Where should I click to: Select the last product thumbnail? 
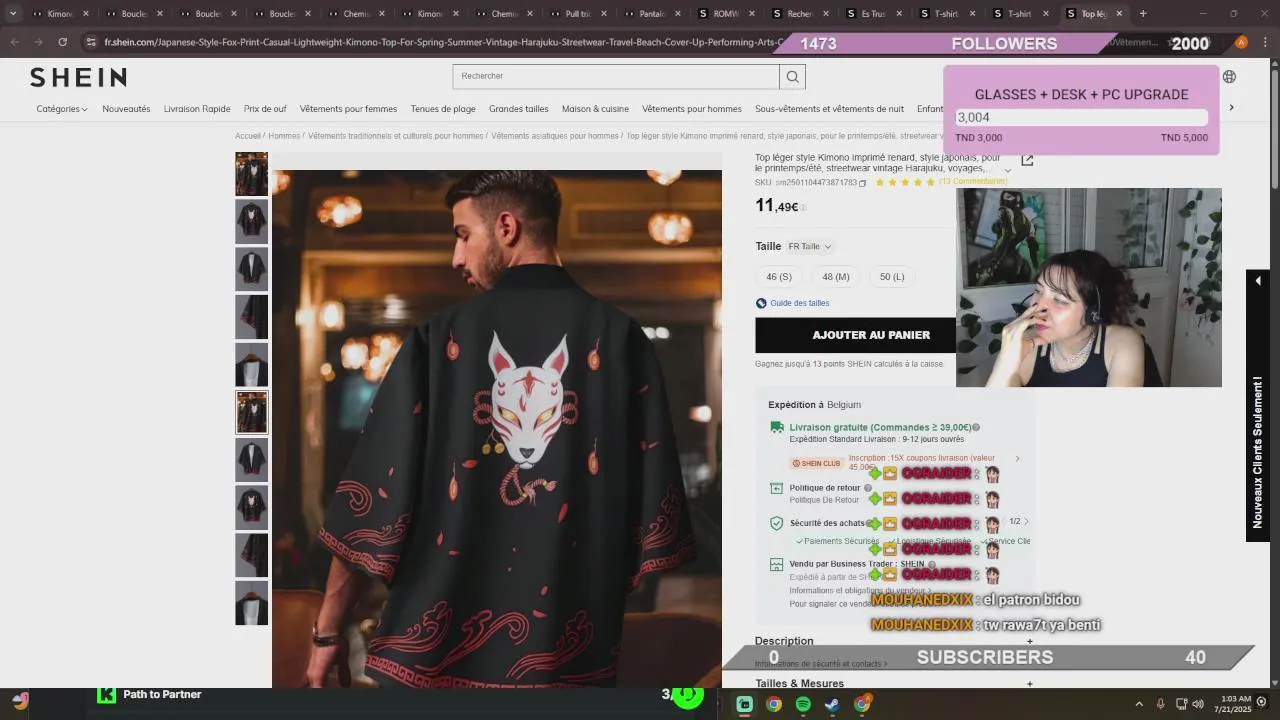[x=251, y=603]
